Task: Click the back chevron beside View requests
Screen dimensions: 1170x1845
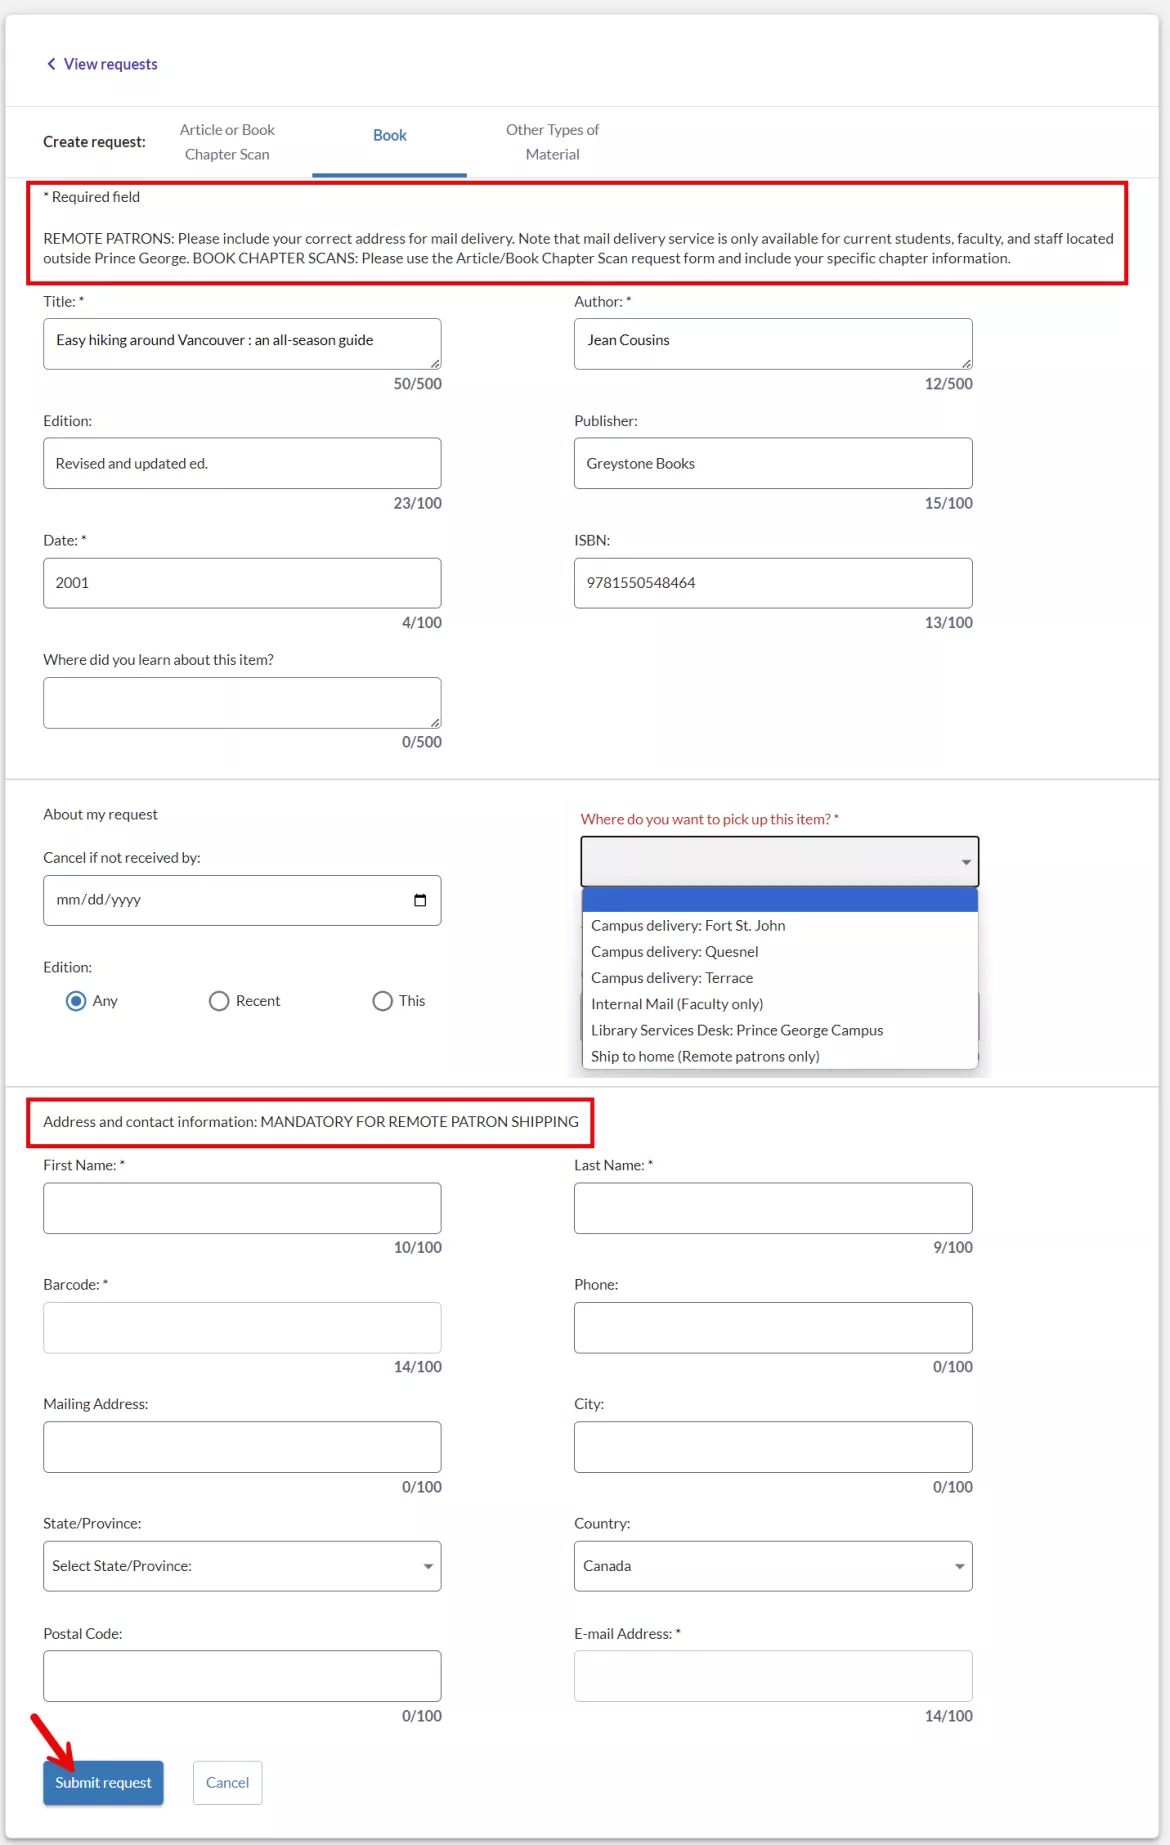Action: click(51, 64)
